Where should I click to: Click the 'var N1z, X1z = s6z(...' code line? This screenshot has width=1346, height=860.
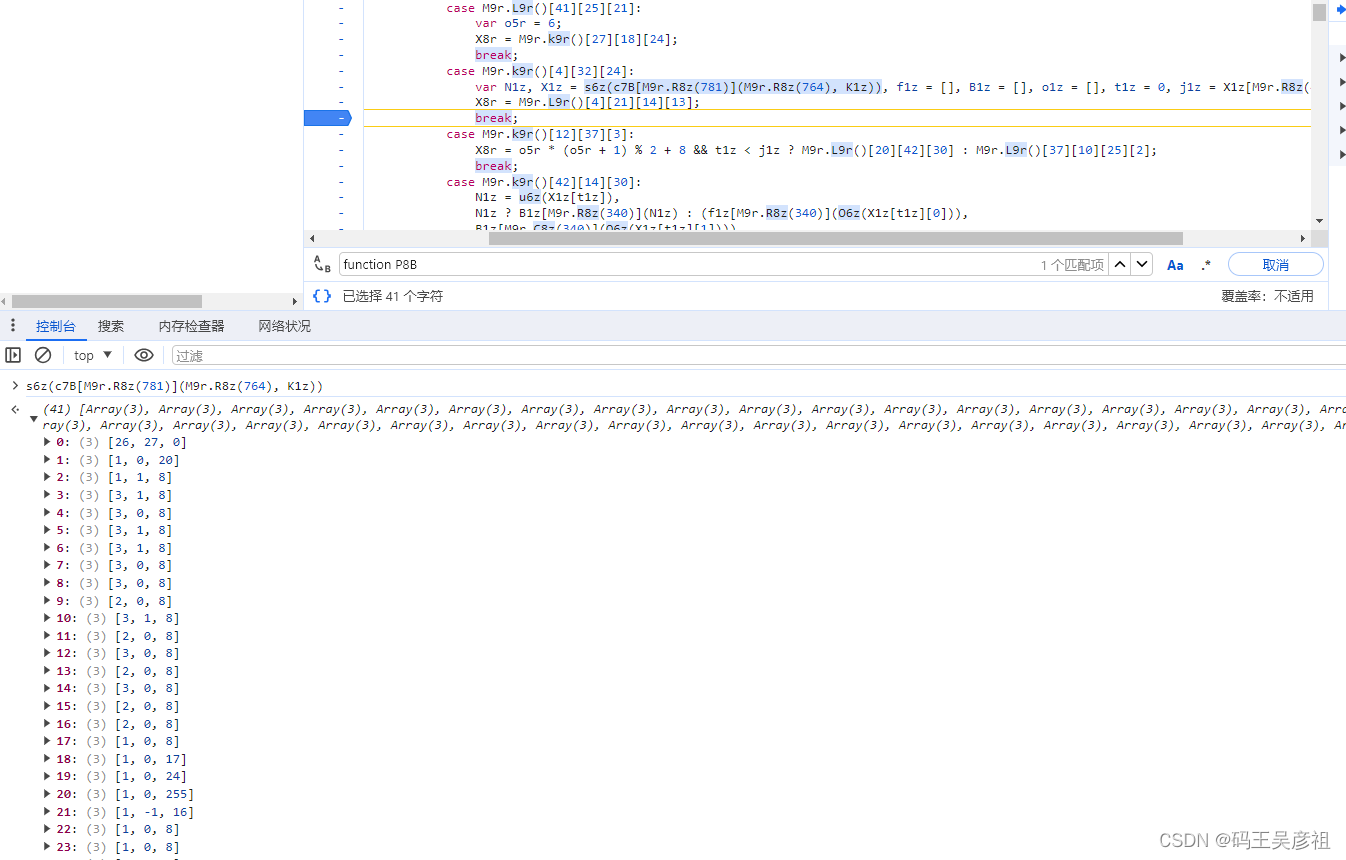(x=892, y=87)
